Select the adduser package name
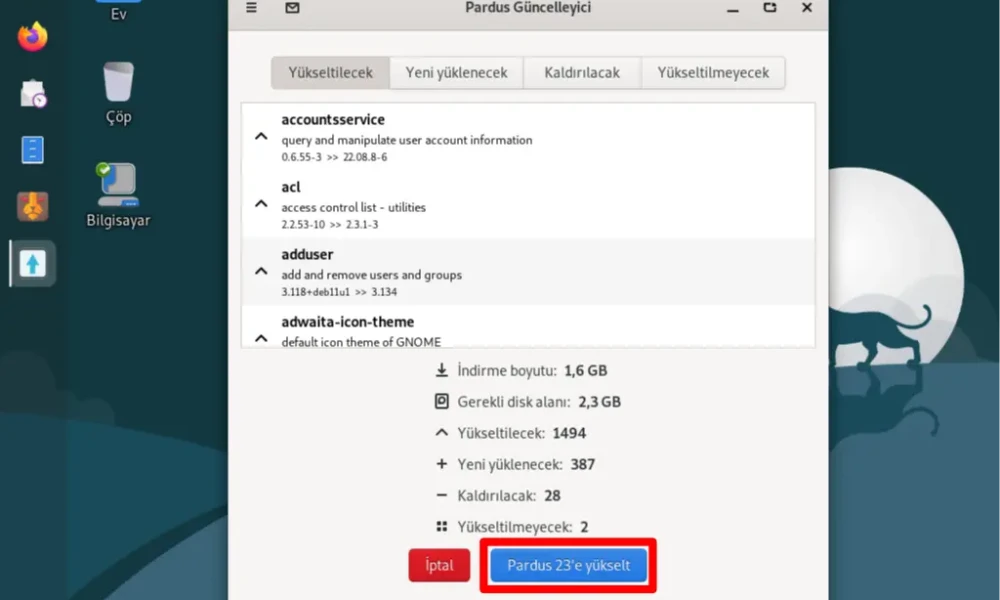The image size is (1000, 600). [x=307, y=255]
